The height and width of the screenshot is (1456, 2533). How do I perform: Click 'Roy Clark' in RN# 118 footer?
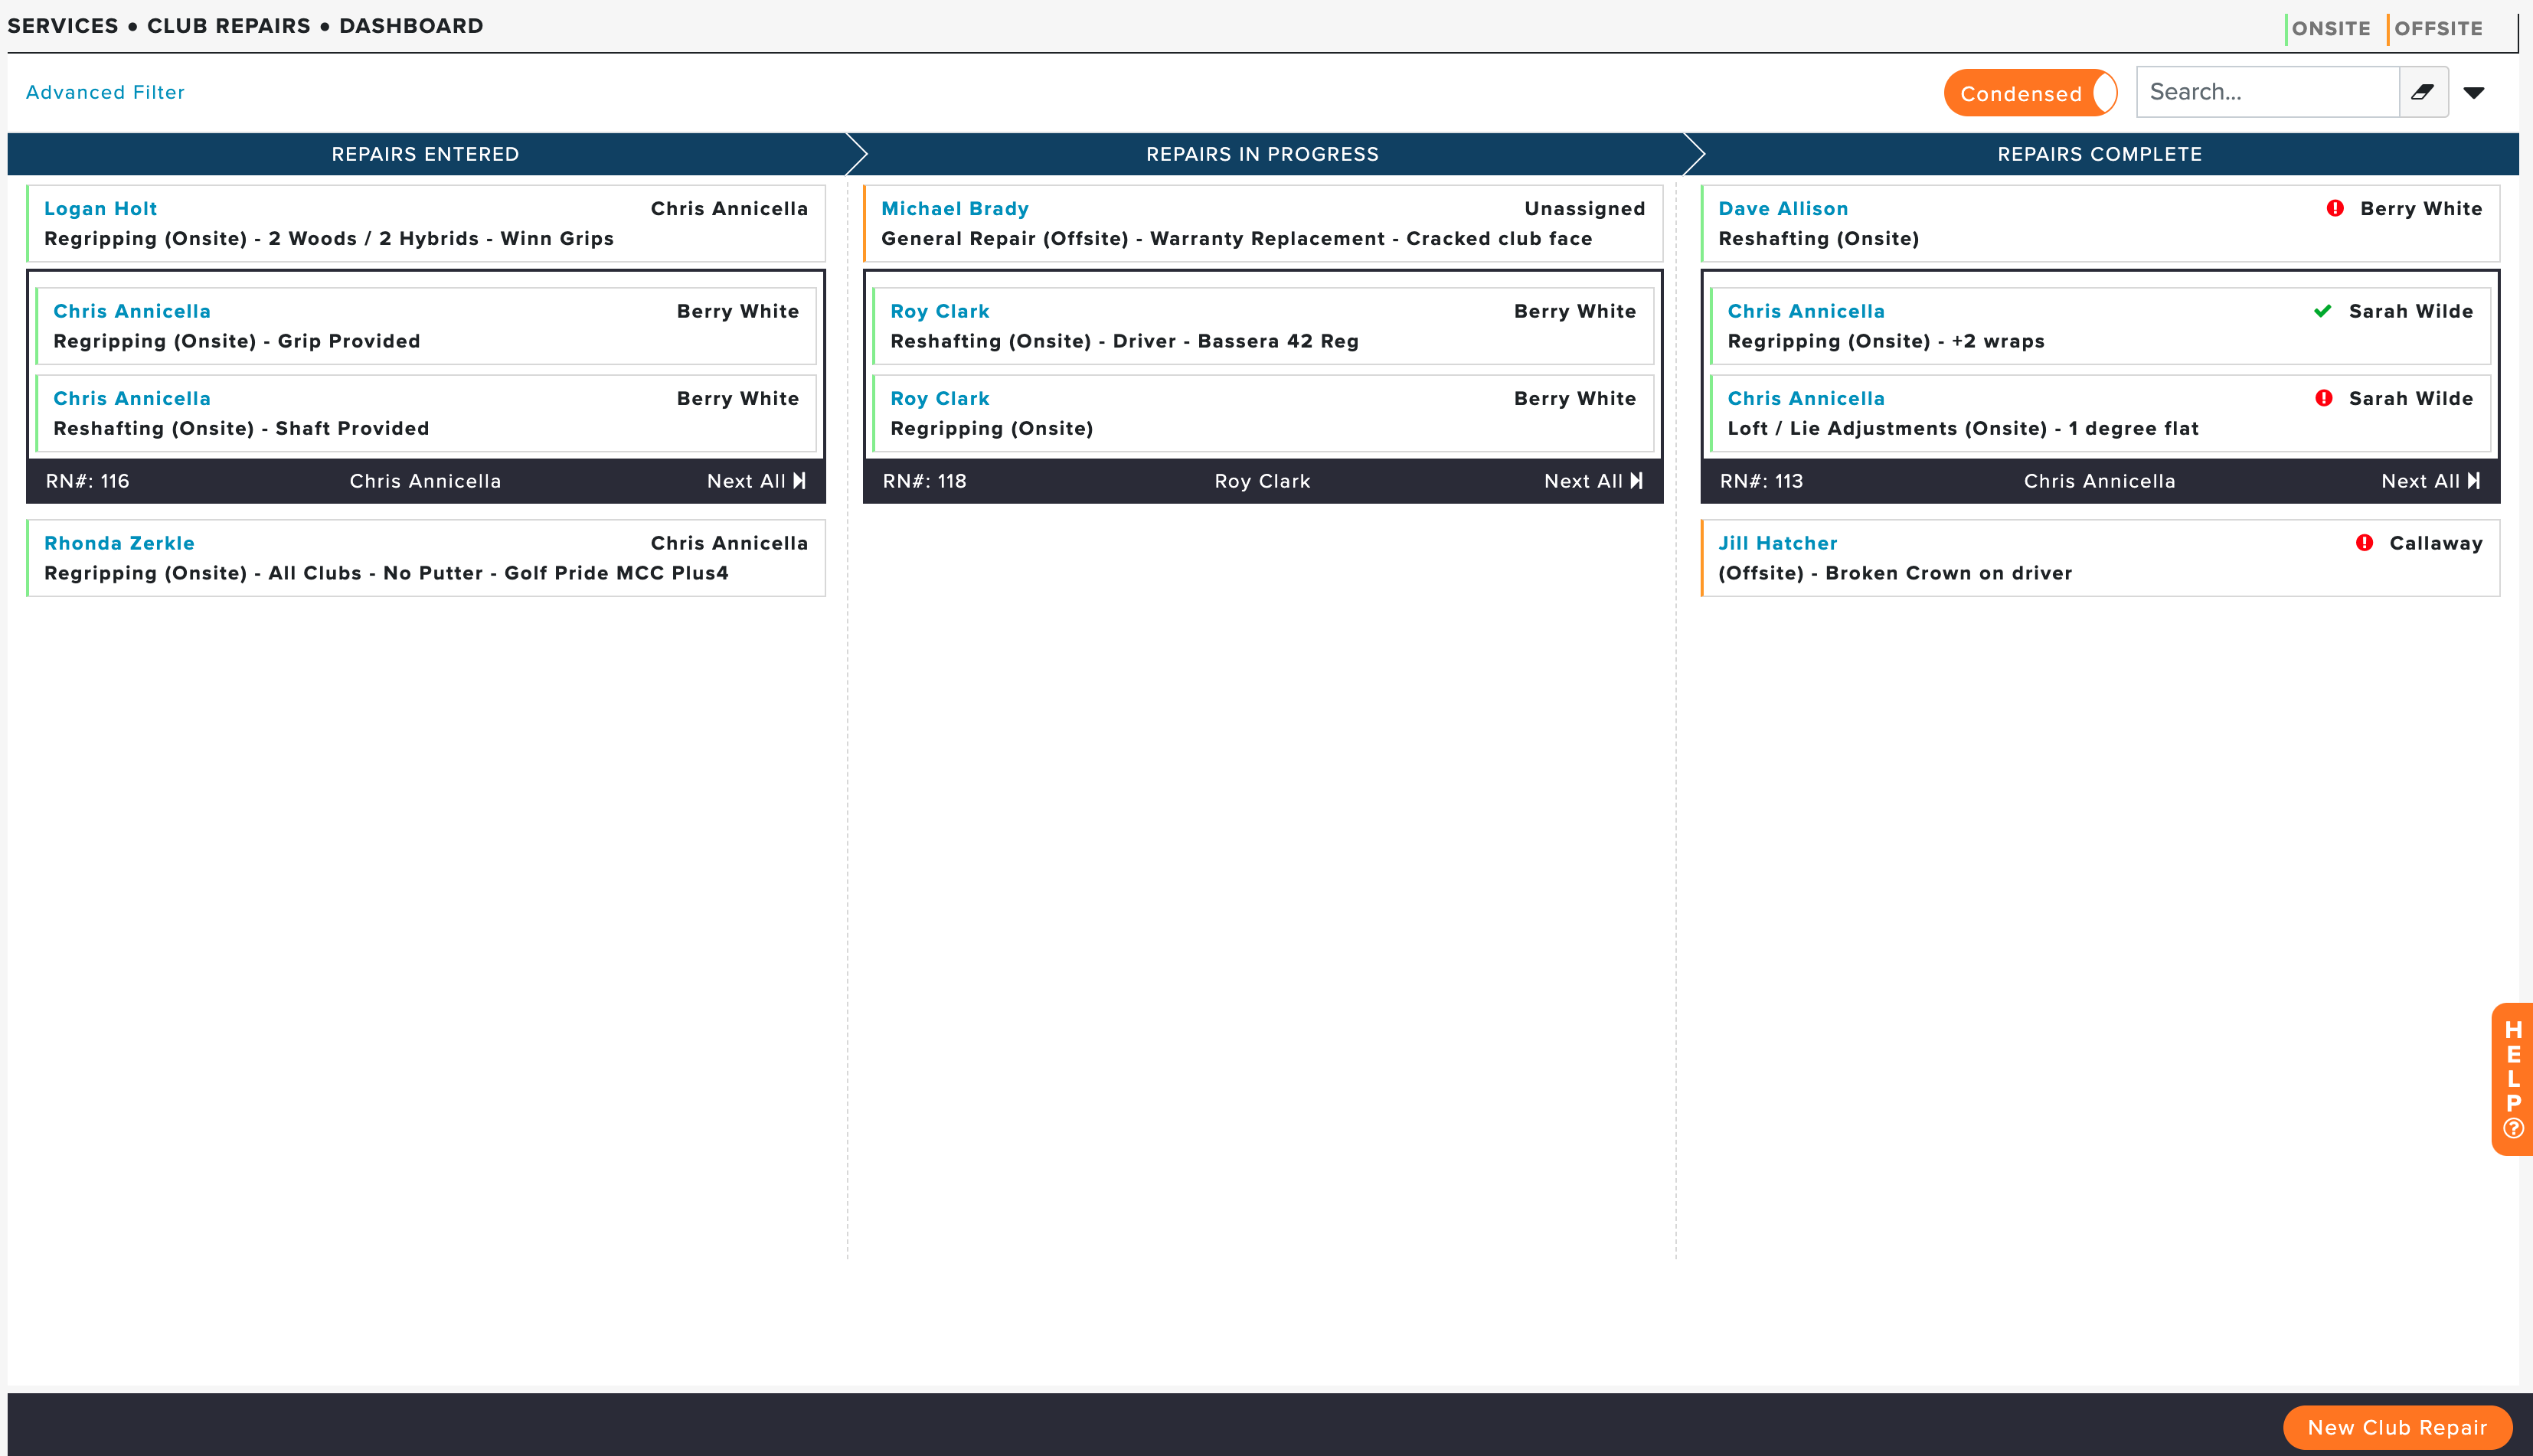pos(1262,481)
